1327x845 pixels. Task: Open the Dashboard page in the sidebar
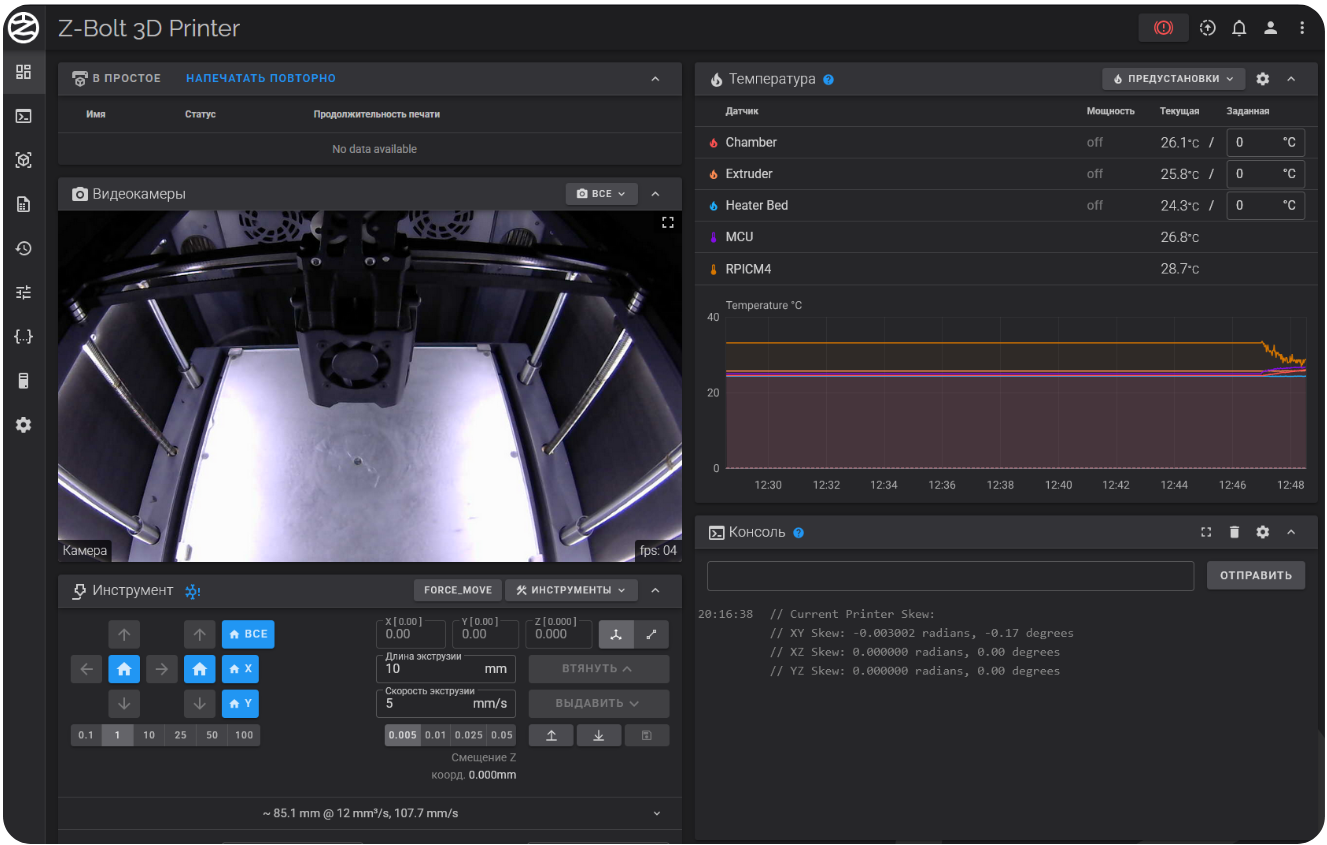[24, 72]
